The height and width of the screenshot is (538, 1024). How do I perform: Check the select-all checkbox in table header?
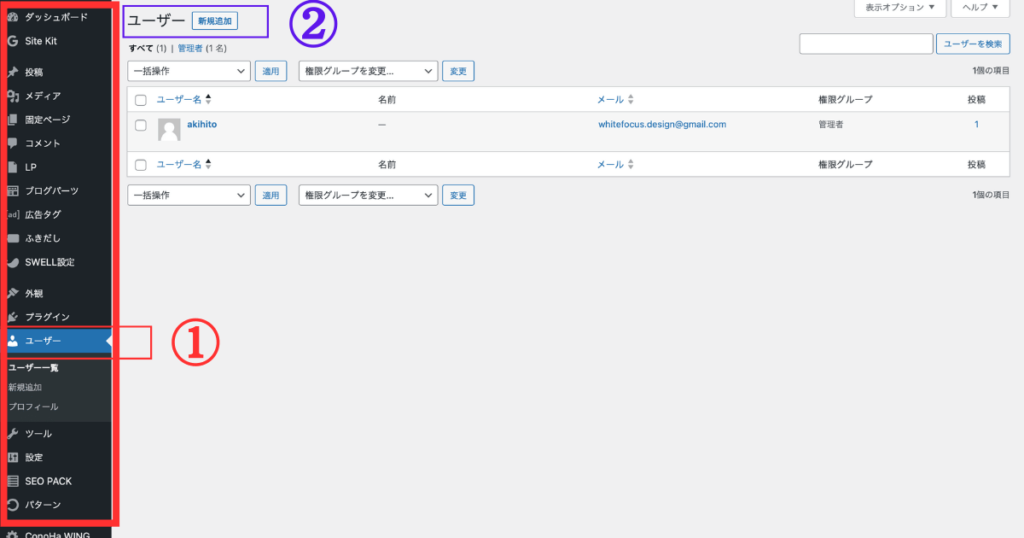coord(140,100)
